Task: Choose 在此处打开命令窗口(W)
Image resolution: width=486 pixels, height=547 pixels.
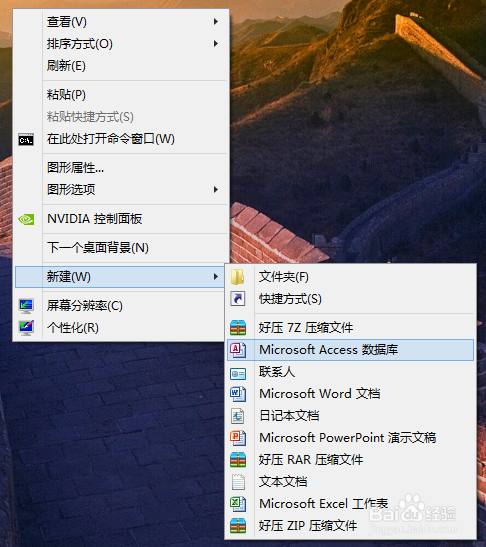Action: 121,138
